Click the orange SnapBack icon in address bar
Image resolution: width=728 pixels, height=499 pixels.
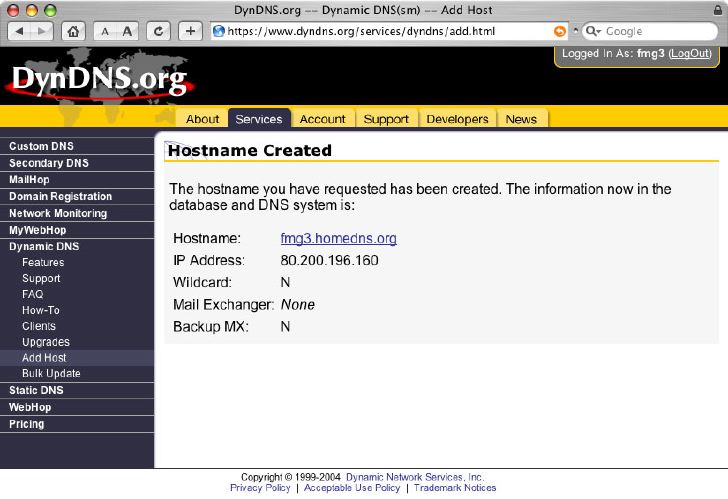click(x=560, y=31)
